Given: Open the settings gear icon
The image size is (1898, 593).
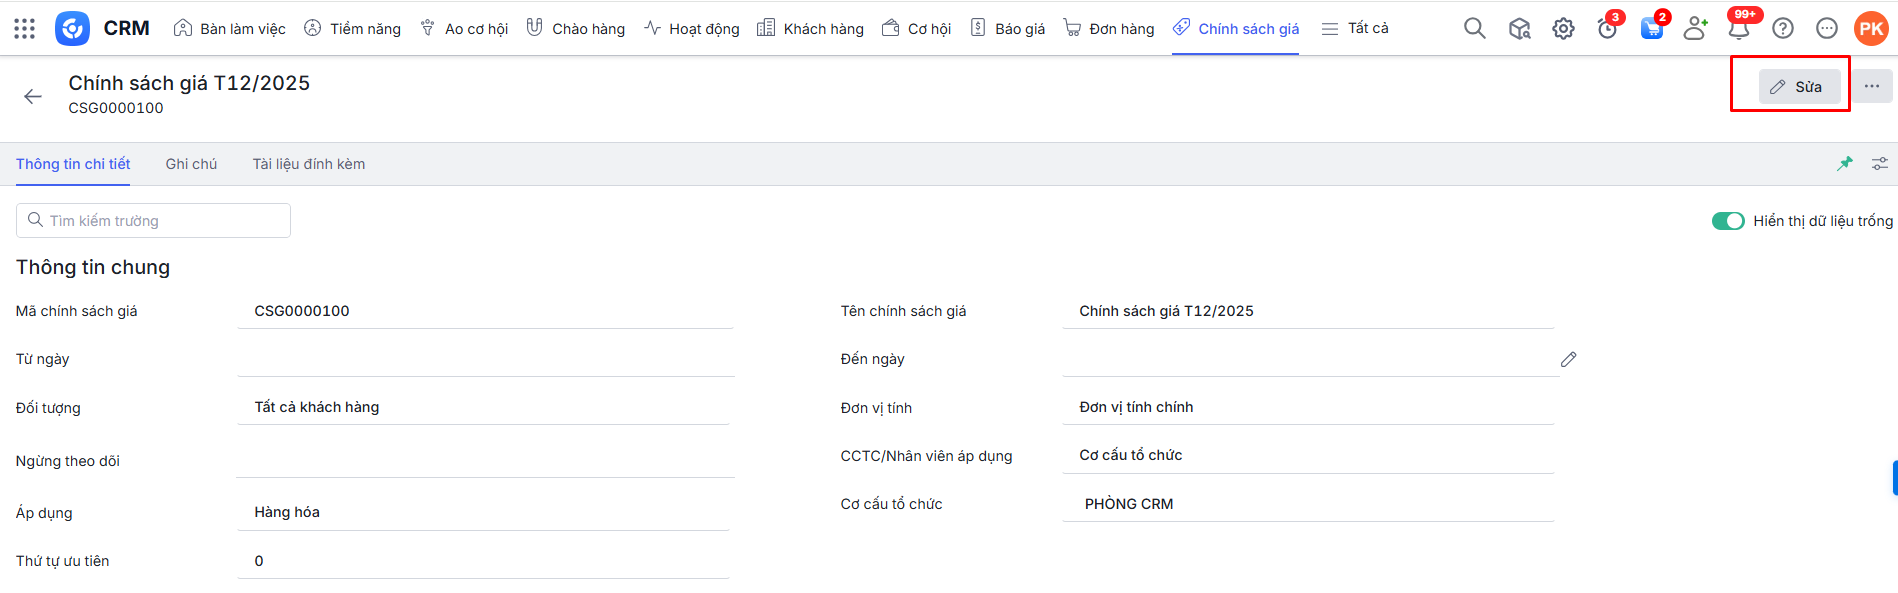Looking at the screenshot, I should [1563, 29].
